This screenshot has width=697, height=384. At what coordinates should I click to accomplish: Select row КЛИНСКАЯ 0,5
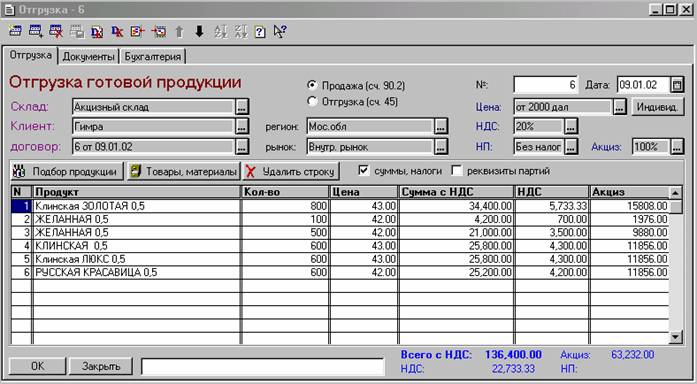(x=340, y=246)
